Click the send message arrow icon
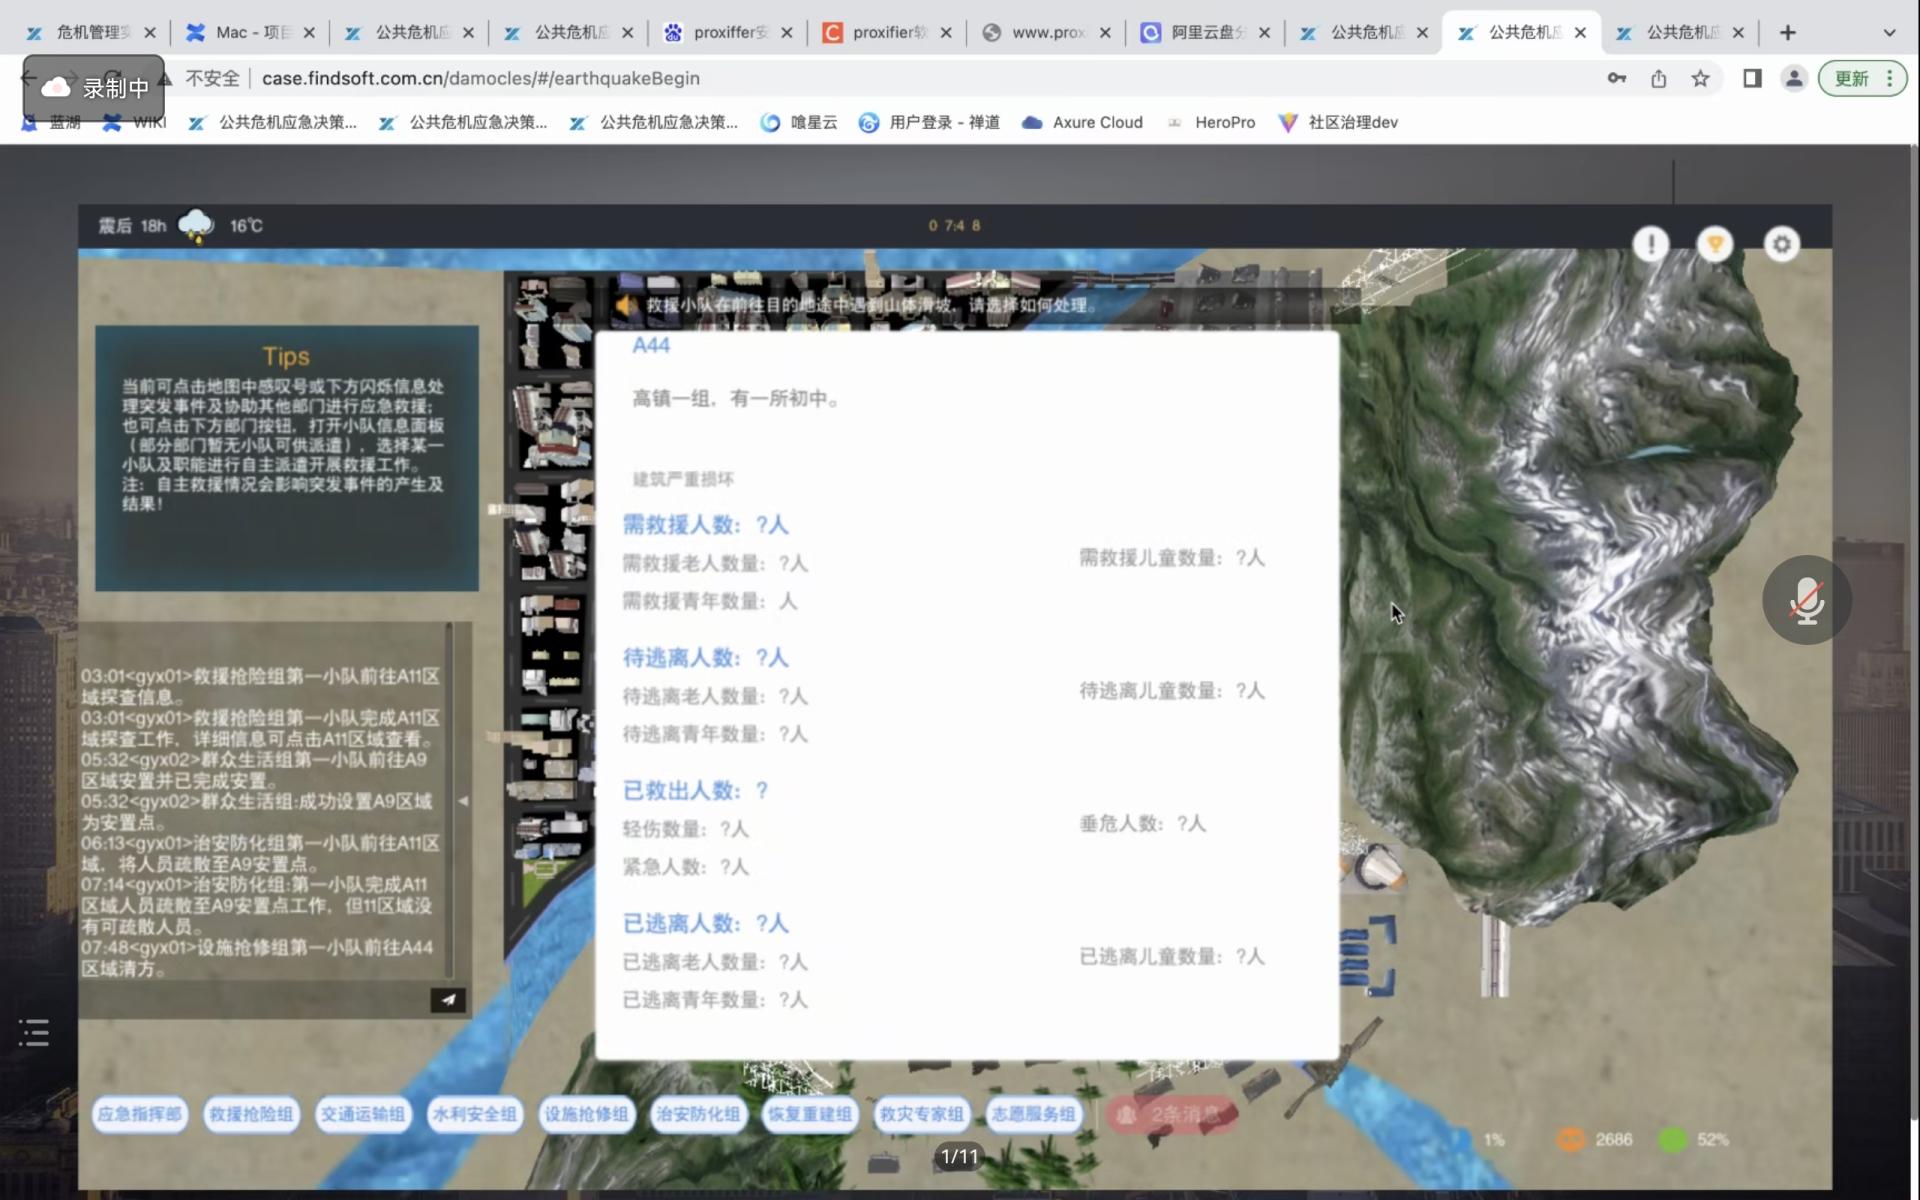 click(x=448, y=999)
